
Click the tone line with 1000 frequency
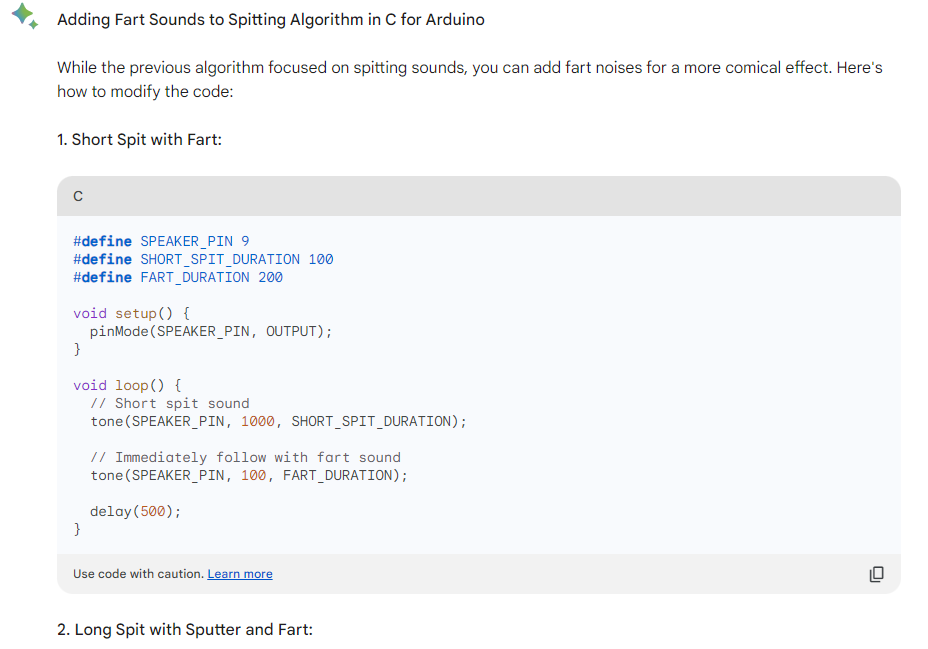coord(278,421)
